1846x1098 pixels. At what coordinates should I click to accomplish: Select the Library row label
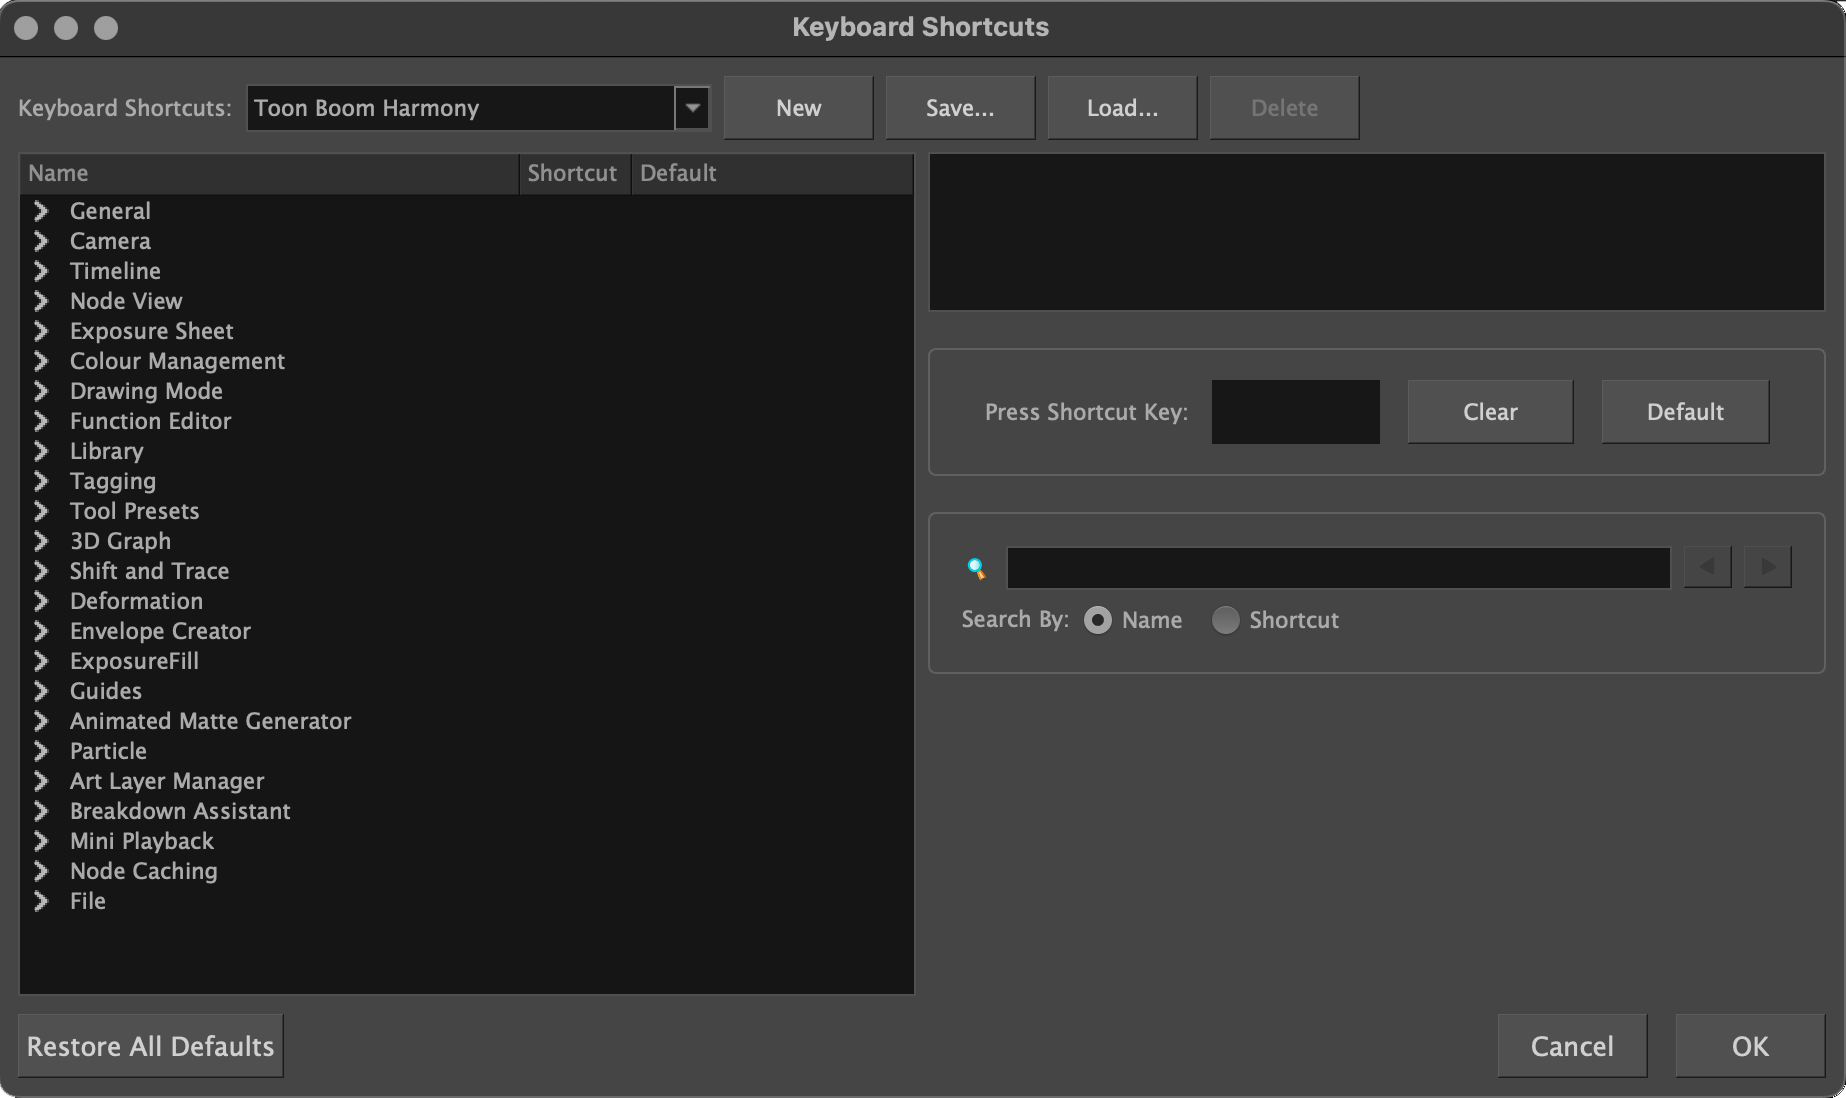click(x=106, y=451)
